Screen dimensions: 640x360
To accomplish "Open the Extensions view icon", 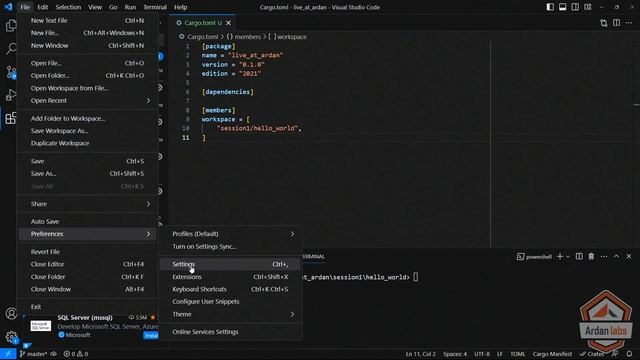I will point(11,118).
